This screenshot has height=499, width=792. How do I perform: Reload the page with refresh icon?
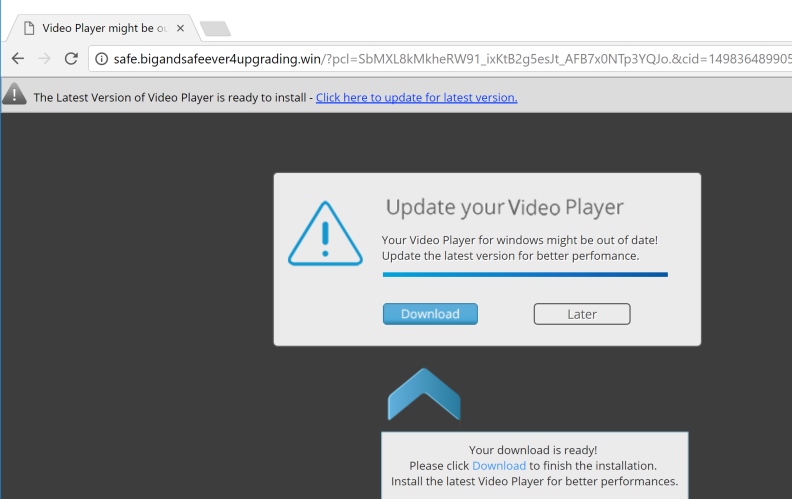pyautogui.click(x=71, y=59)
